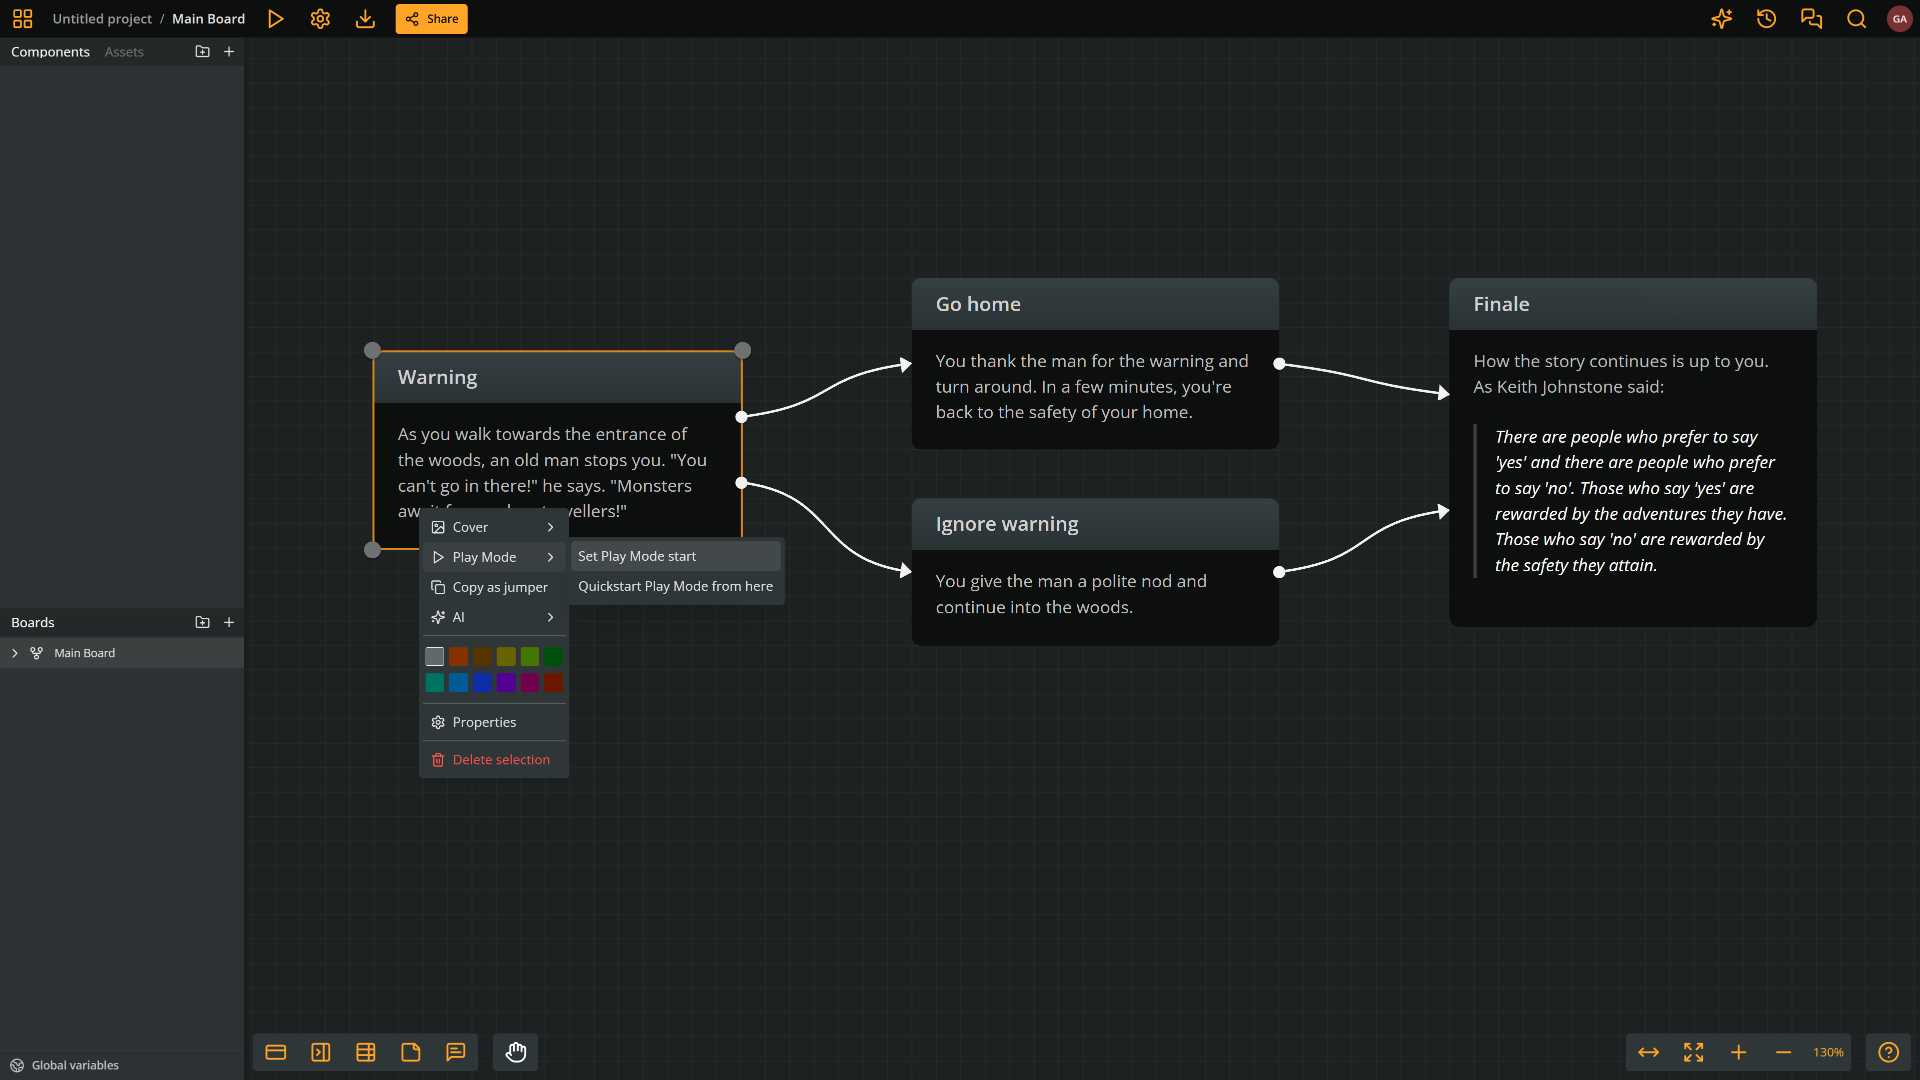Select the Ignore warning element title
The height and width of the screenshot is (1080, 1920).
tap(1007, 524)
